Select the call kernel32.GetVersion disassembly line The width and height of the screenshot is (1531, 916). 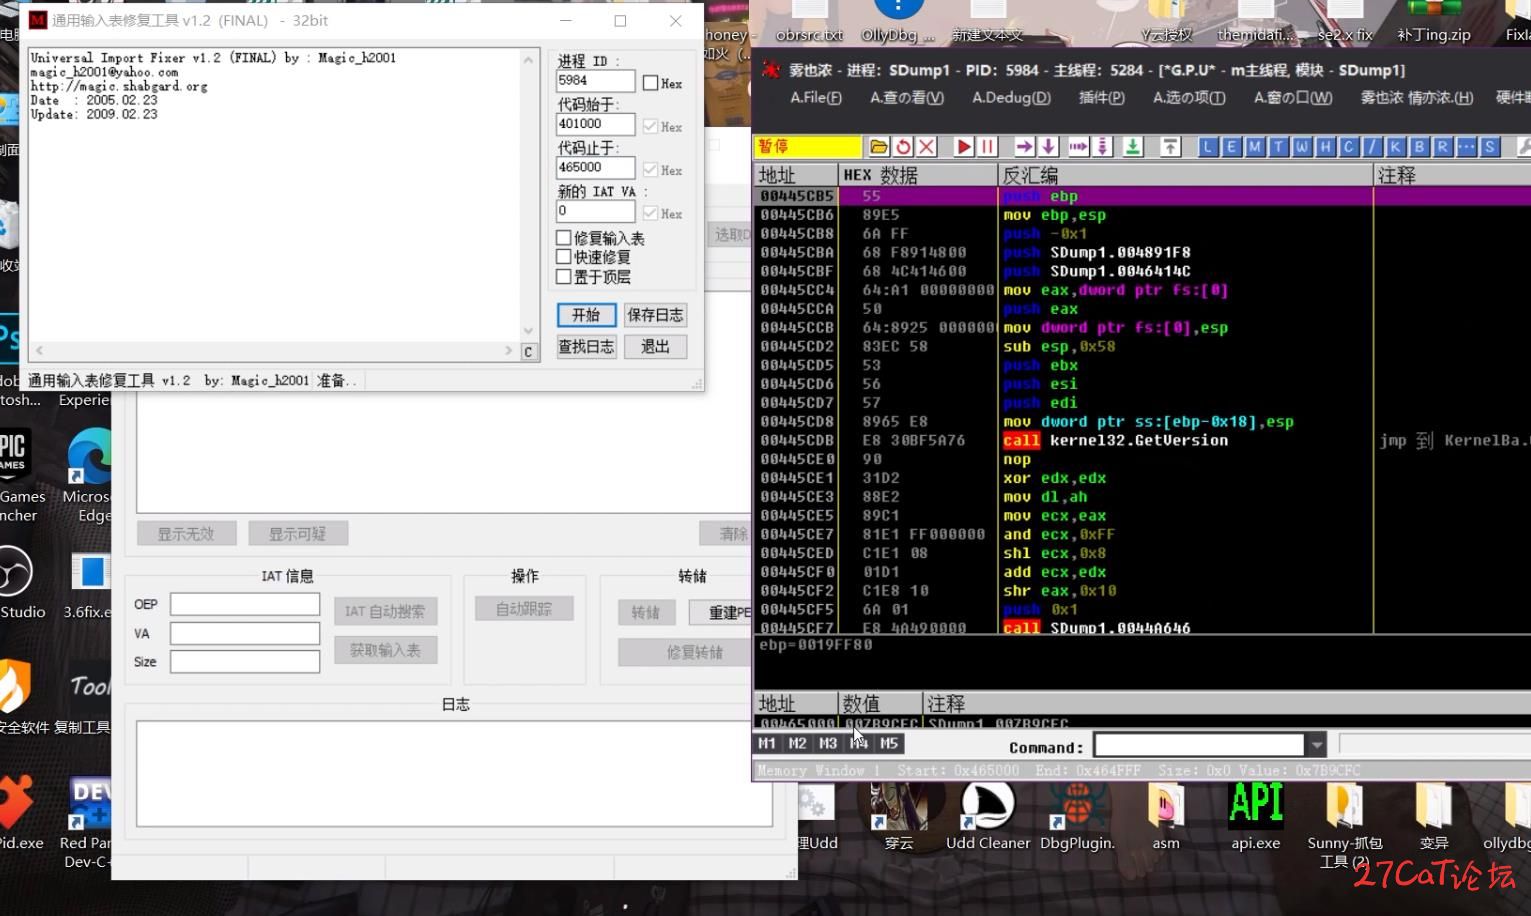pos(1141,441)
